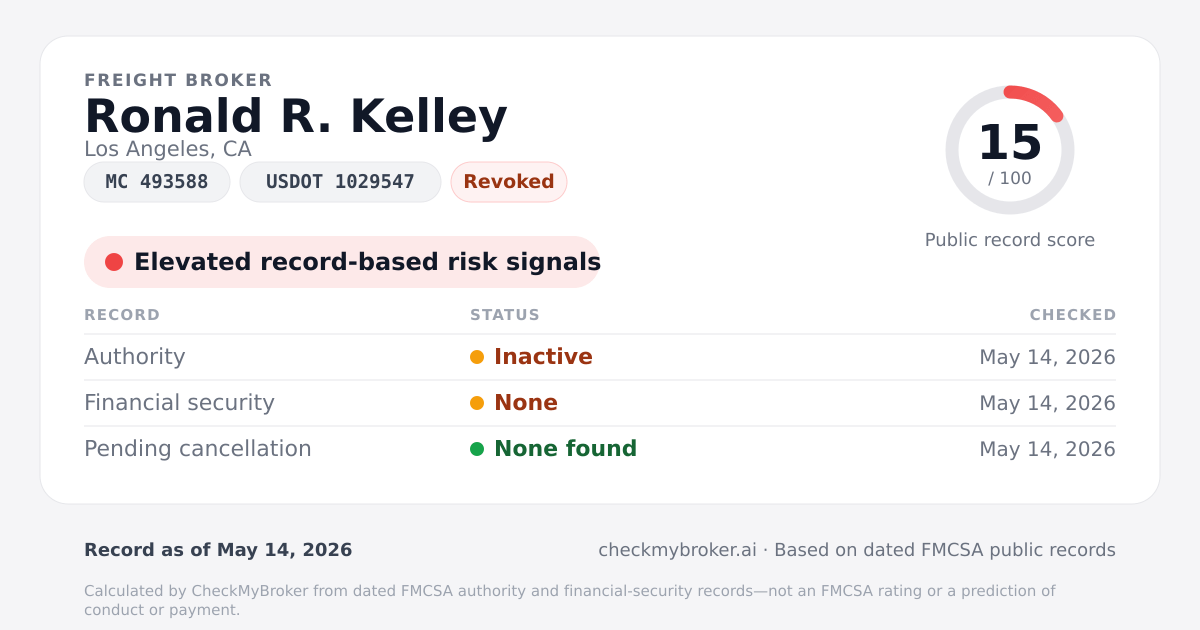Screen dimensions: 1200x630
Task: Click the Ronald R. Kelley name heading
Action: [x=296, y=117]
